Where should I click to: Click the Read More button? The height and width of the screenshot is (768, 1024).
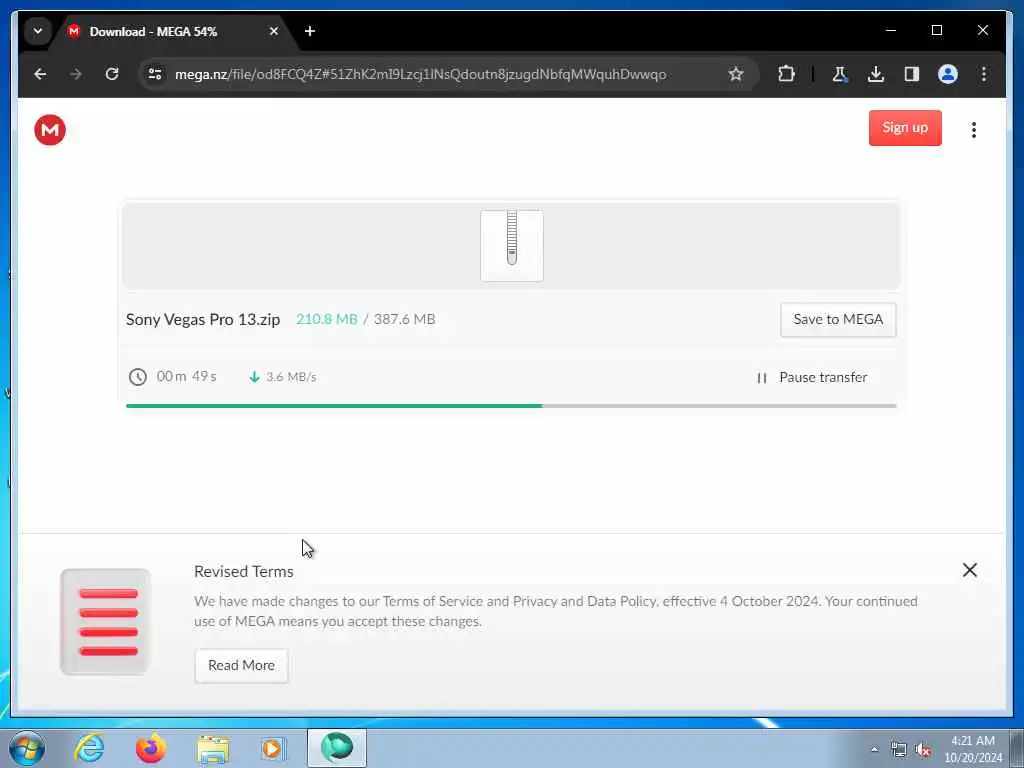241,665
